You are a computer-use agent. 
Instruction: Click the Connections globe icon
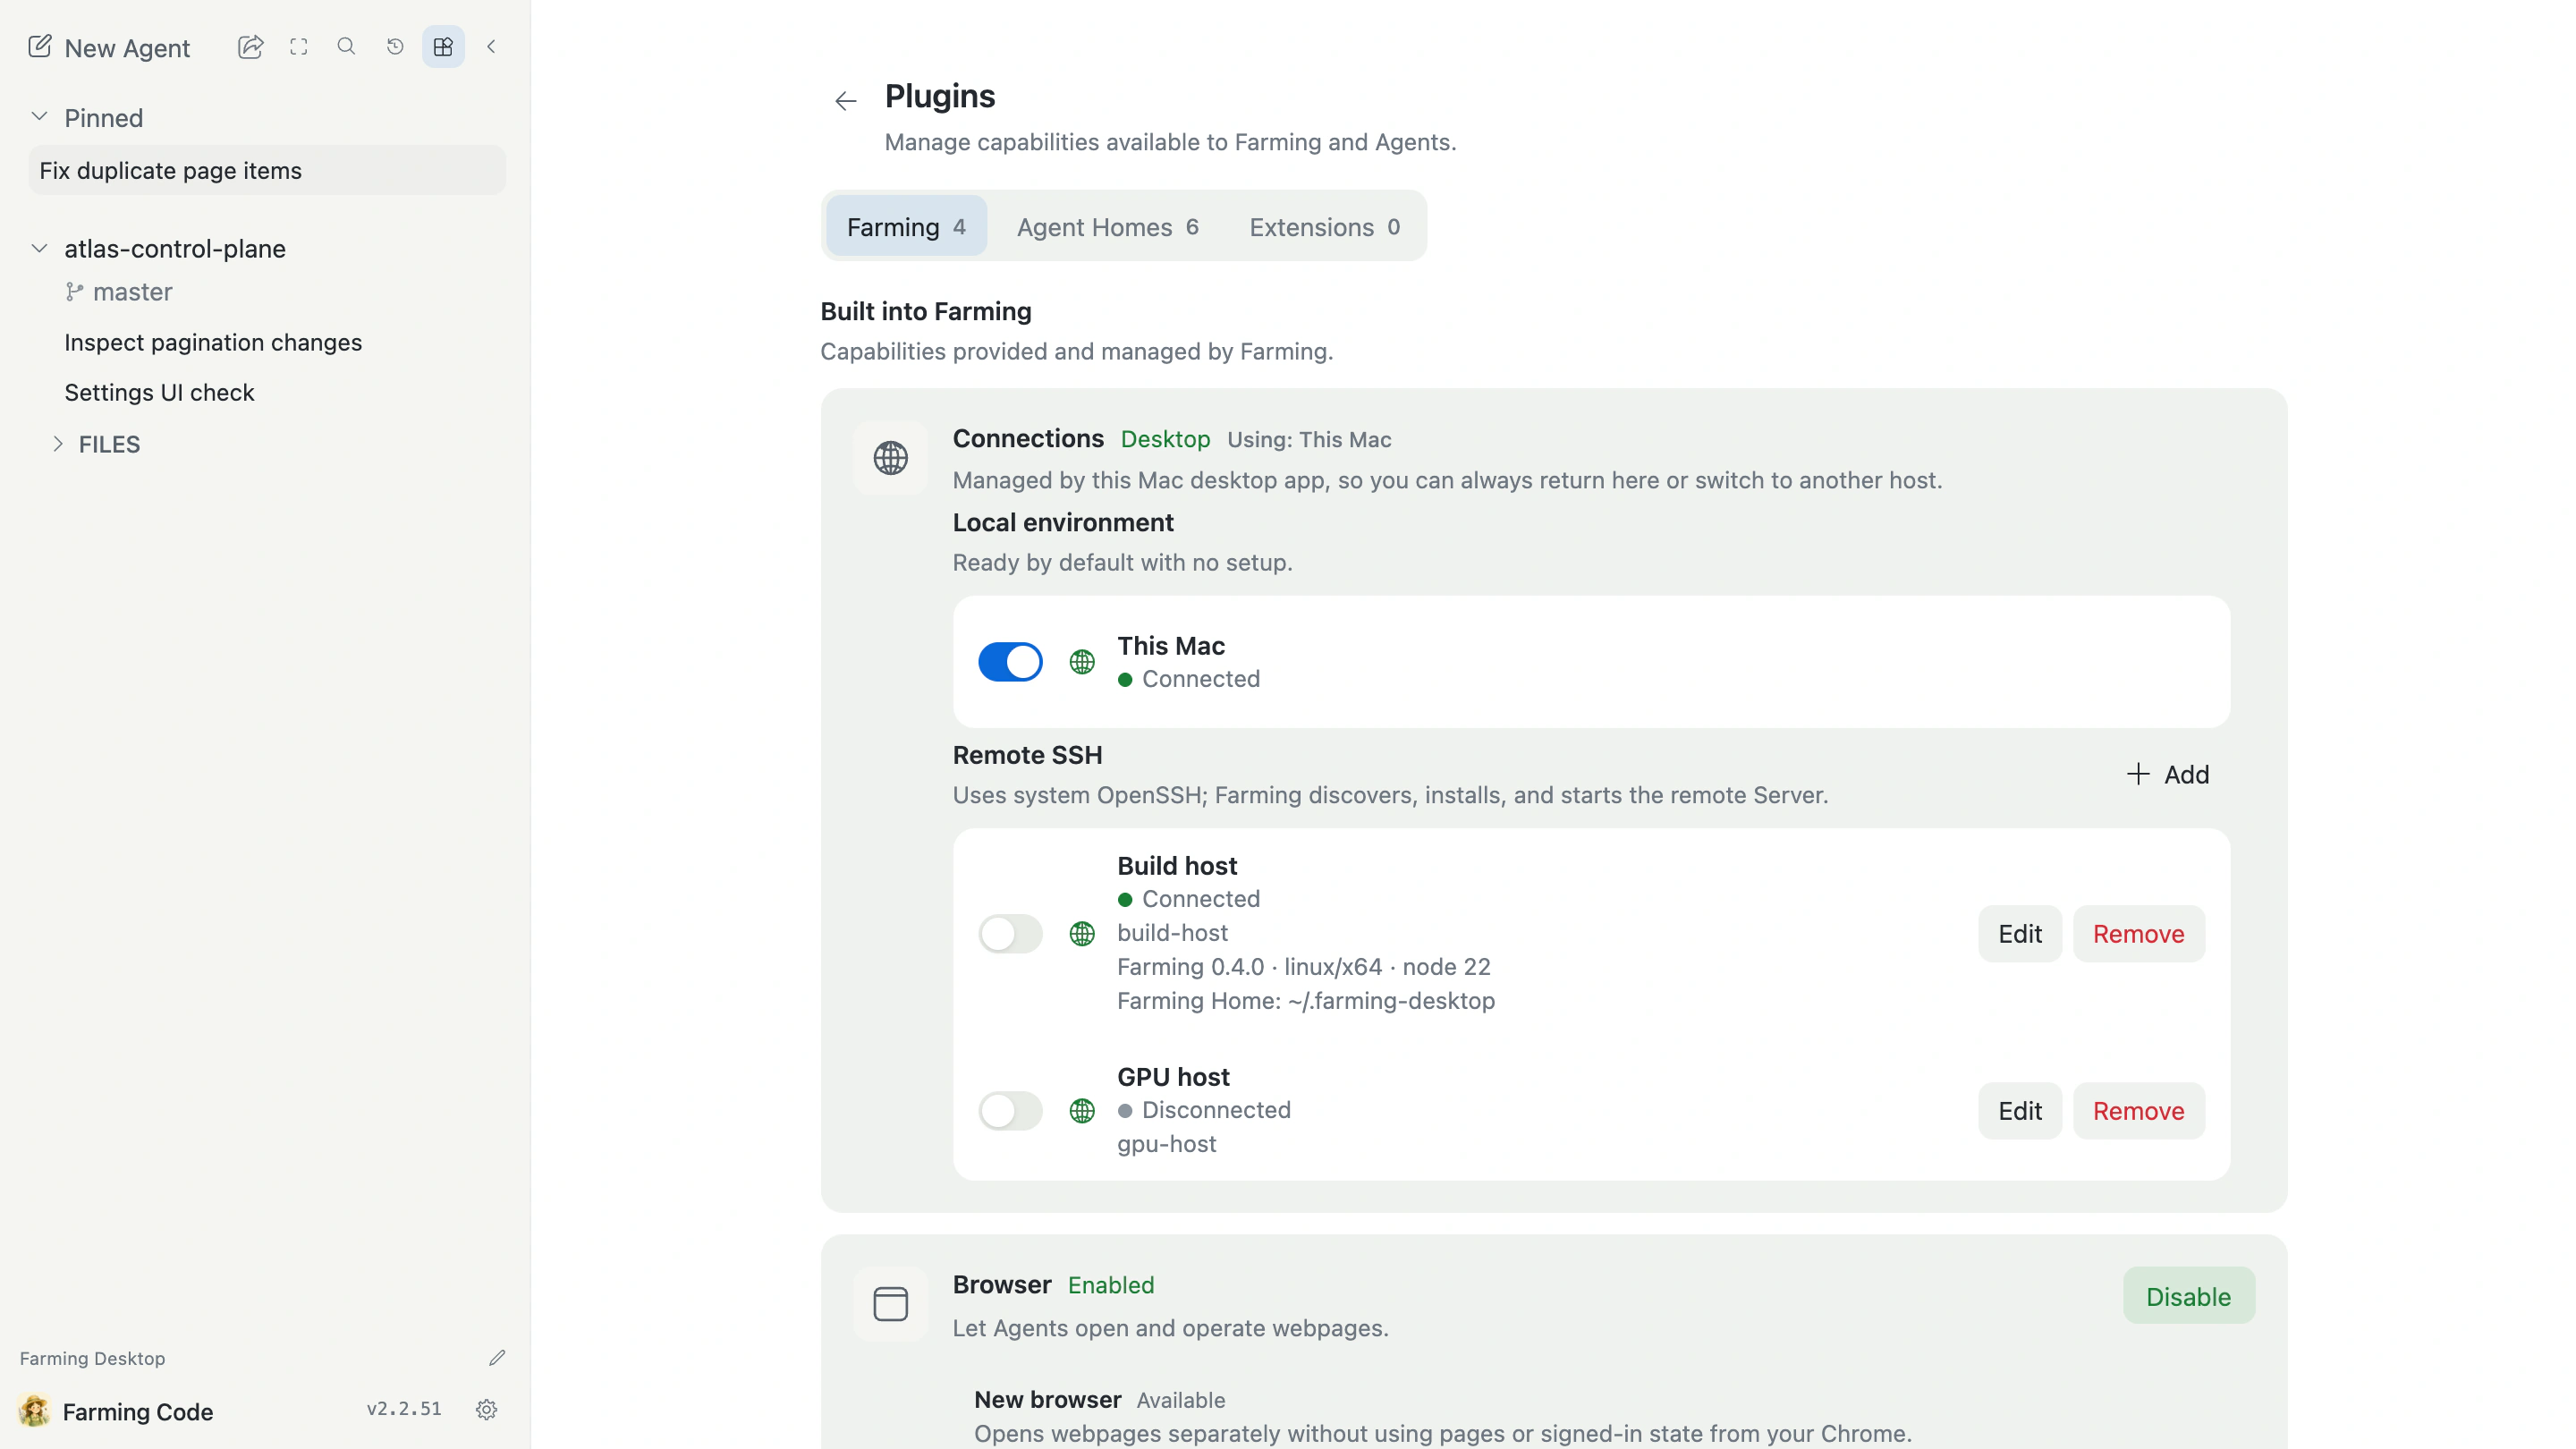(890, 458)
